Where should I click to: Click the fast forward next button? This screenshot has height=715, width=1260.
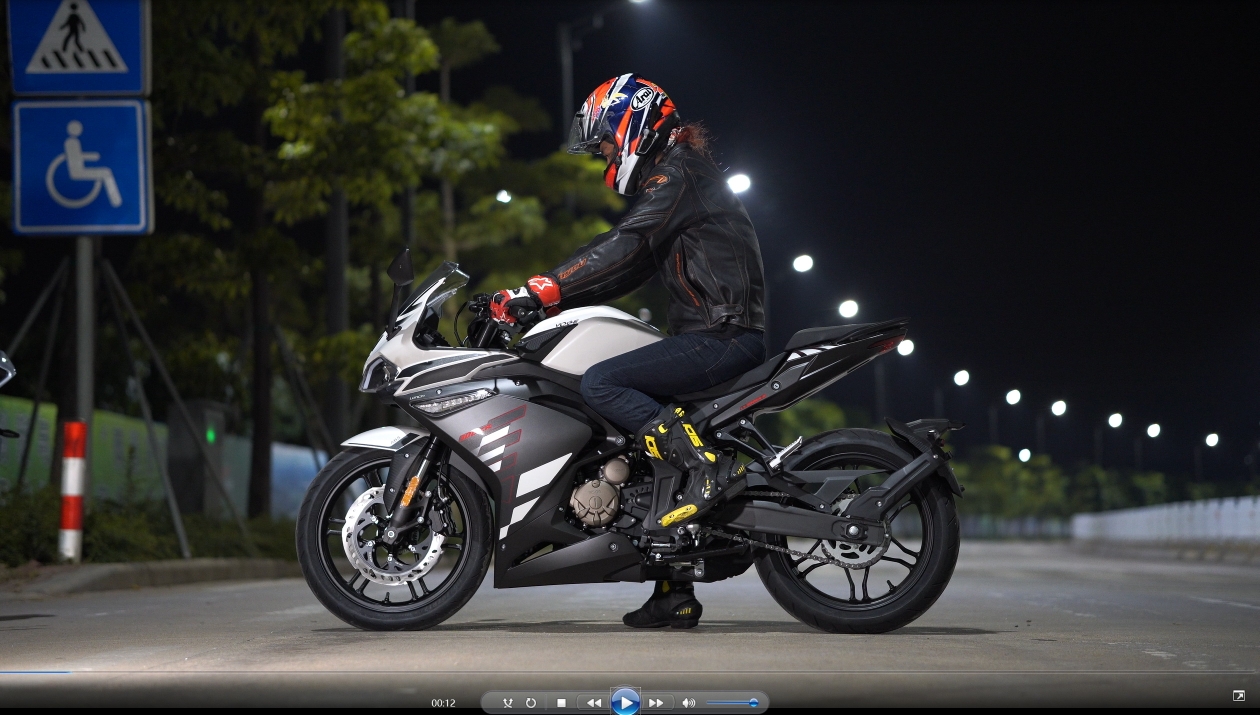(x=656, y=703)
